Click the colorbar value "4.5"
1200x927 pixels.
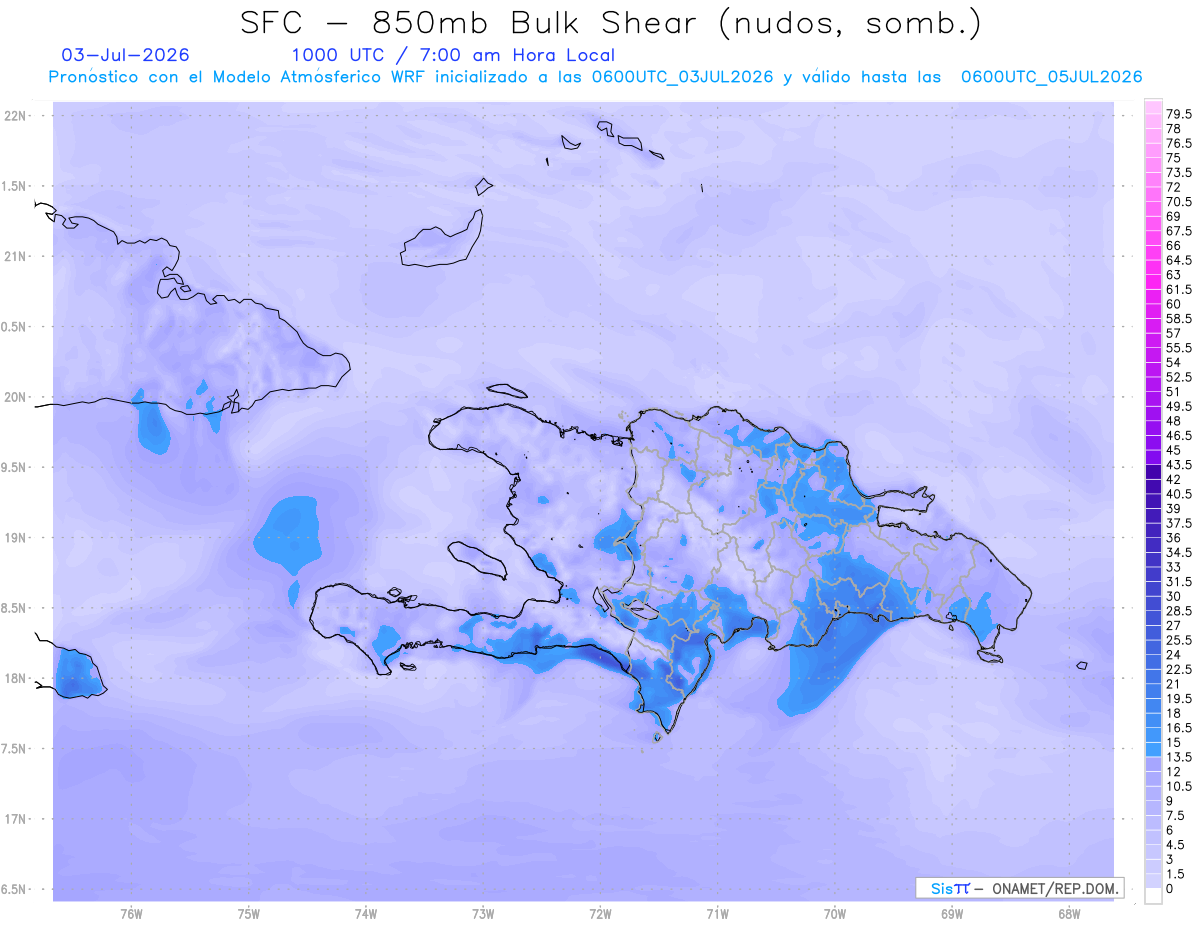pos(1176,845)
